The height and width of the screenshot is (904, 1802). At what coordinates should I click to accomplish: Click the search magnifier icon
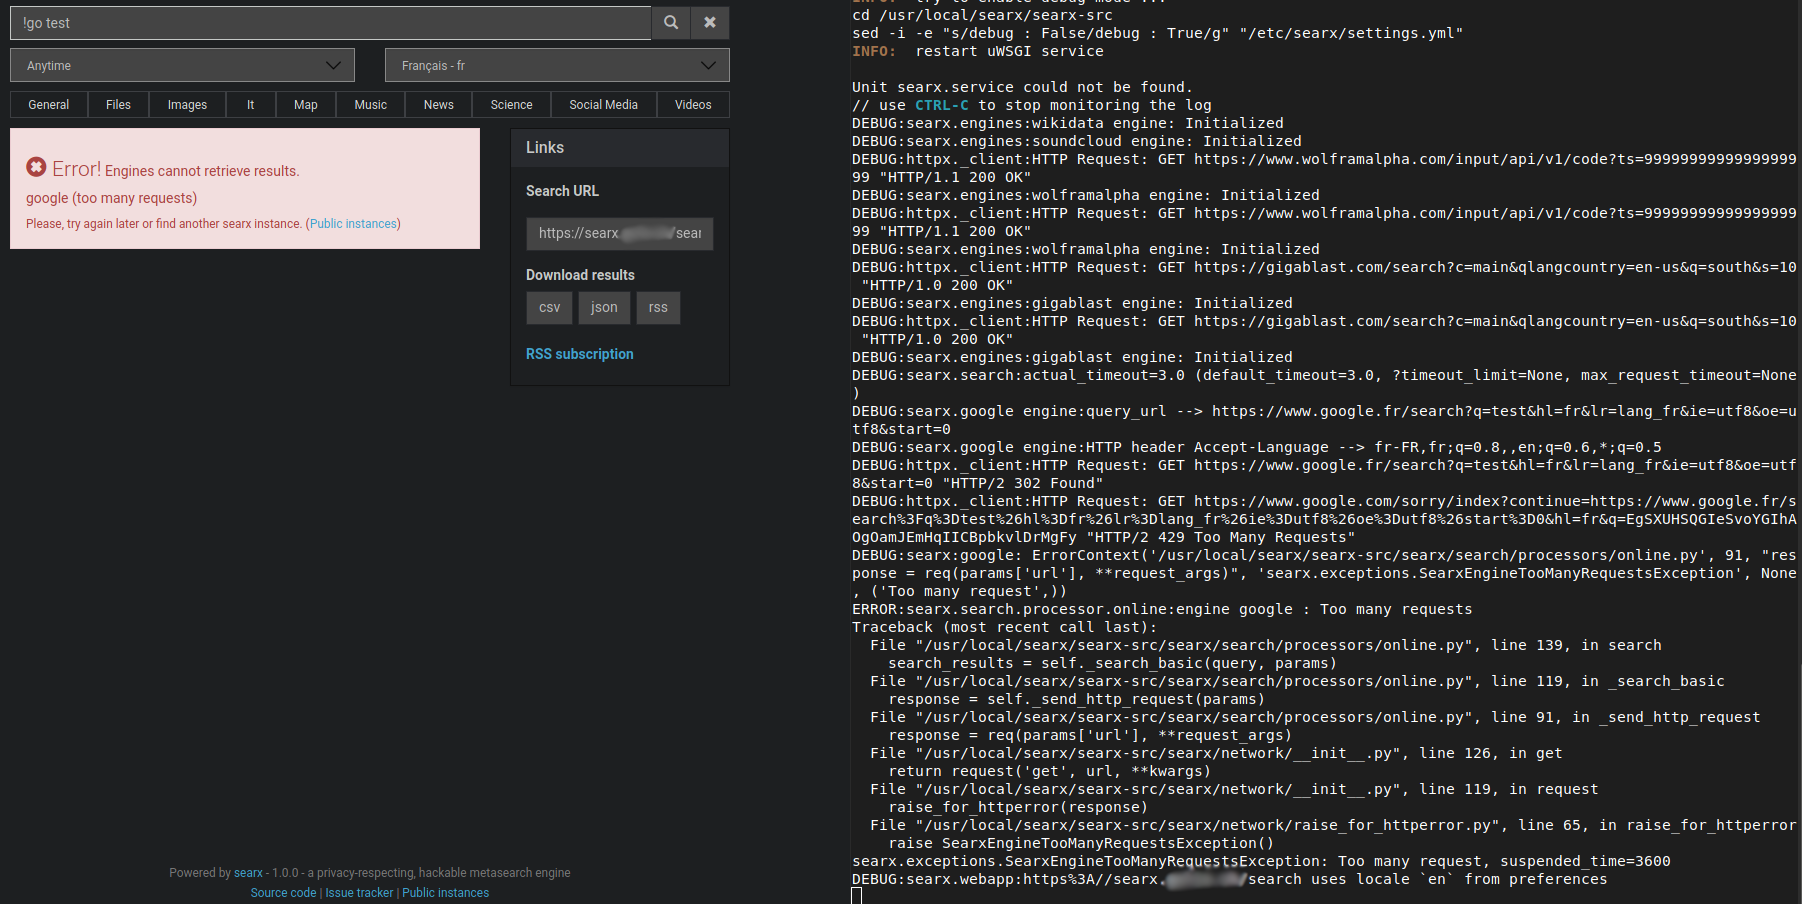pyautogui.click(x=670, y=22)
